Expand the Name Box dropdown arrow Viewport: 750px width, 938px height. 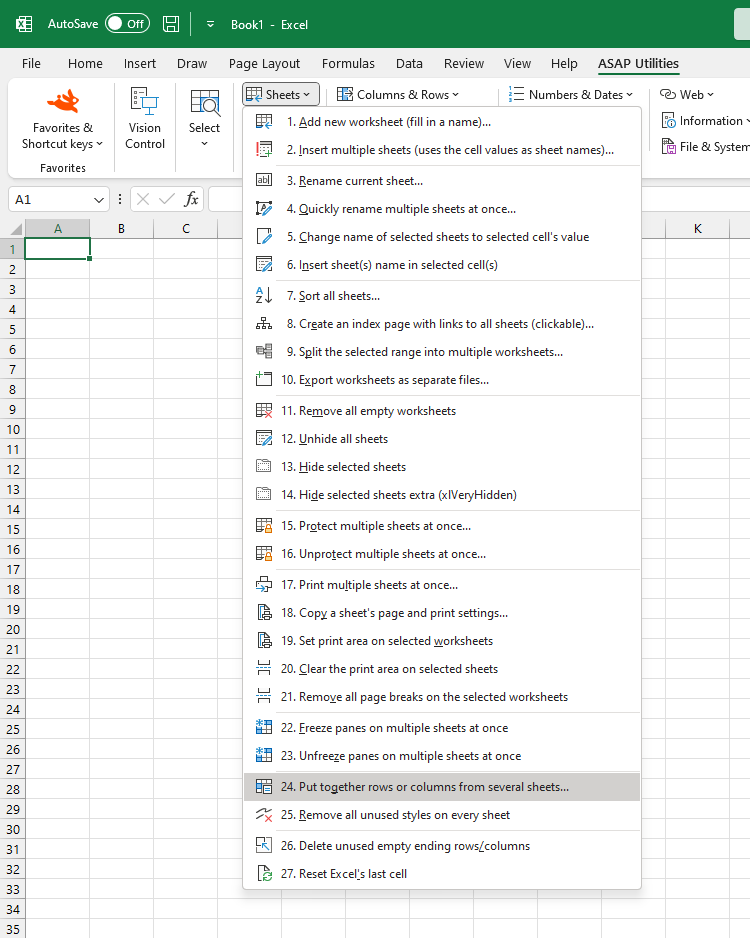click(99, 200)
